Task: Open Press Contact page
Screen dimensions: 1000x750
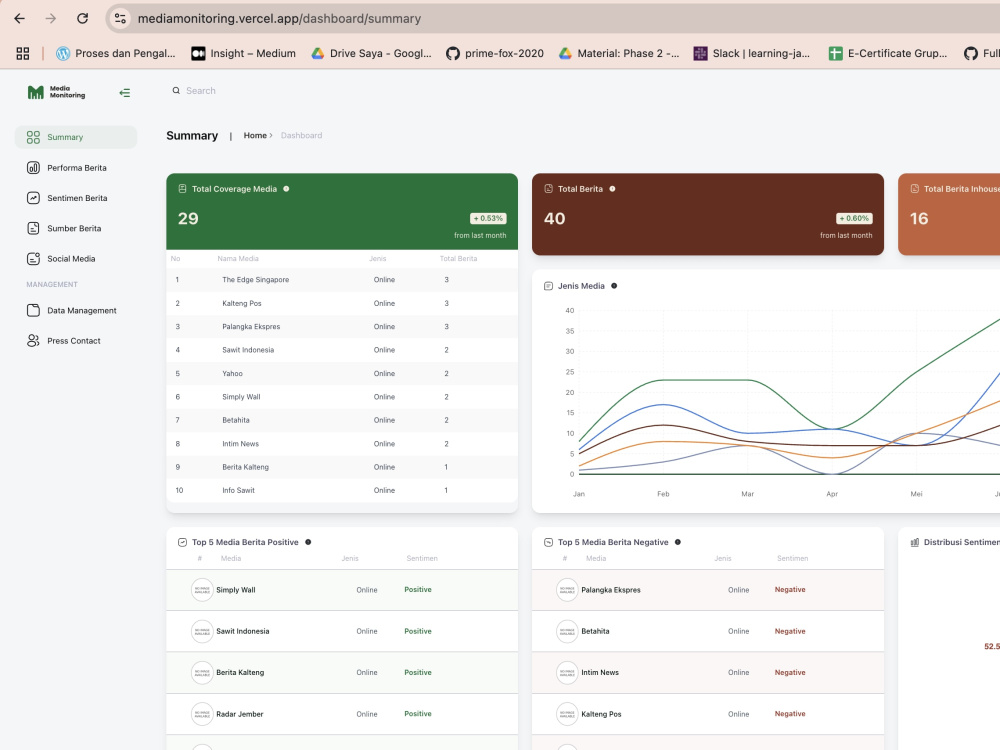Action: pyautogui.click(x=76, y=341)
